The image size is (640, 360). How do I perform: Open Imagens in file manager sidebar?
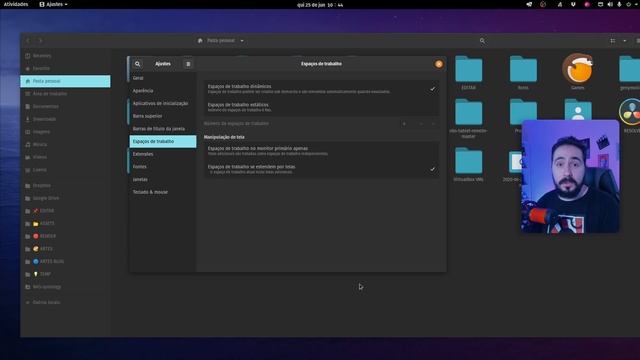coord(65,131)
